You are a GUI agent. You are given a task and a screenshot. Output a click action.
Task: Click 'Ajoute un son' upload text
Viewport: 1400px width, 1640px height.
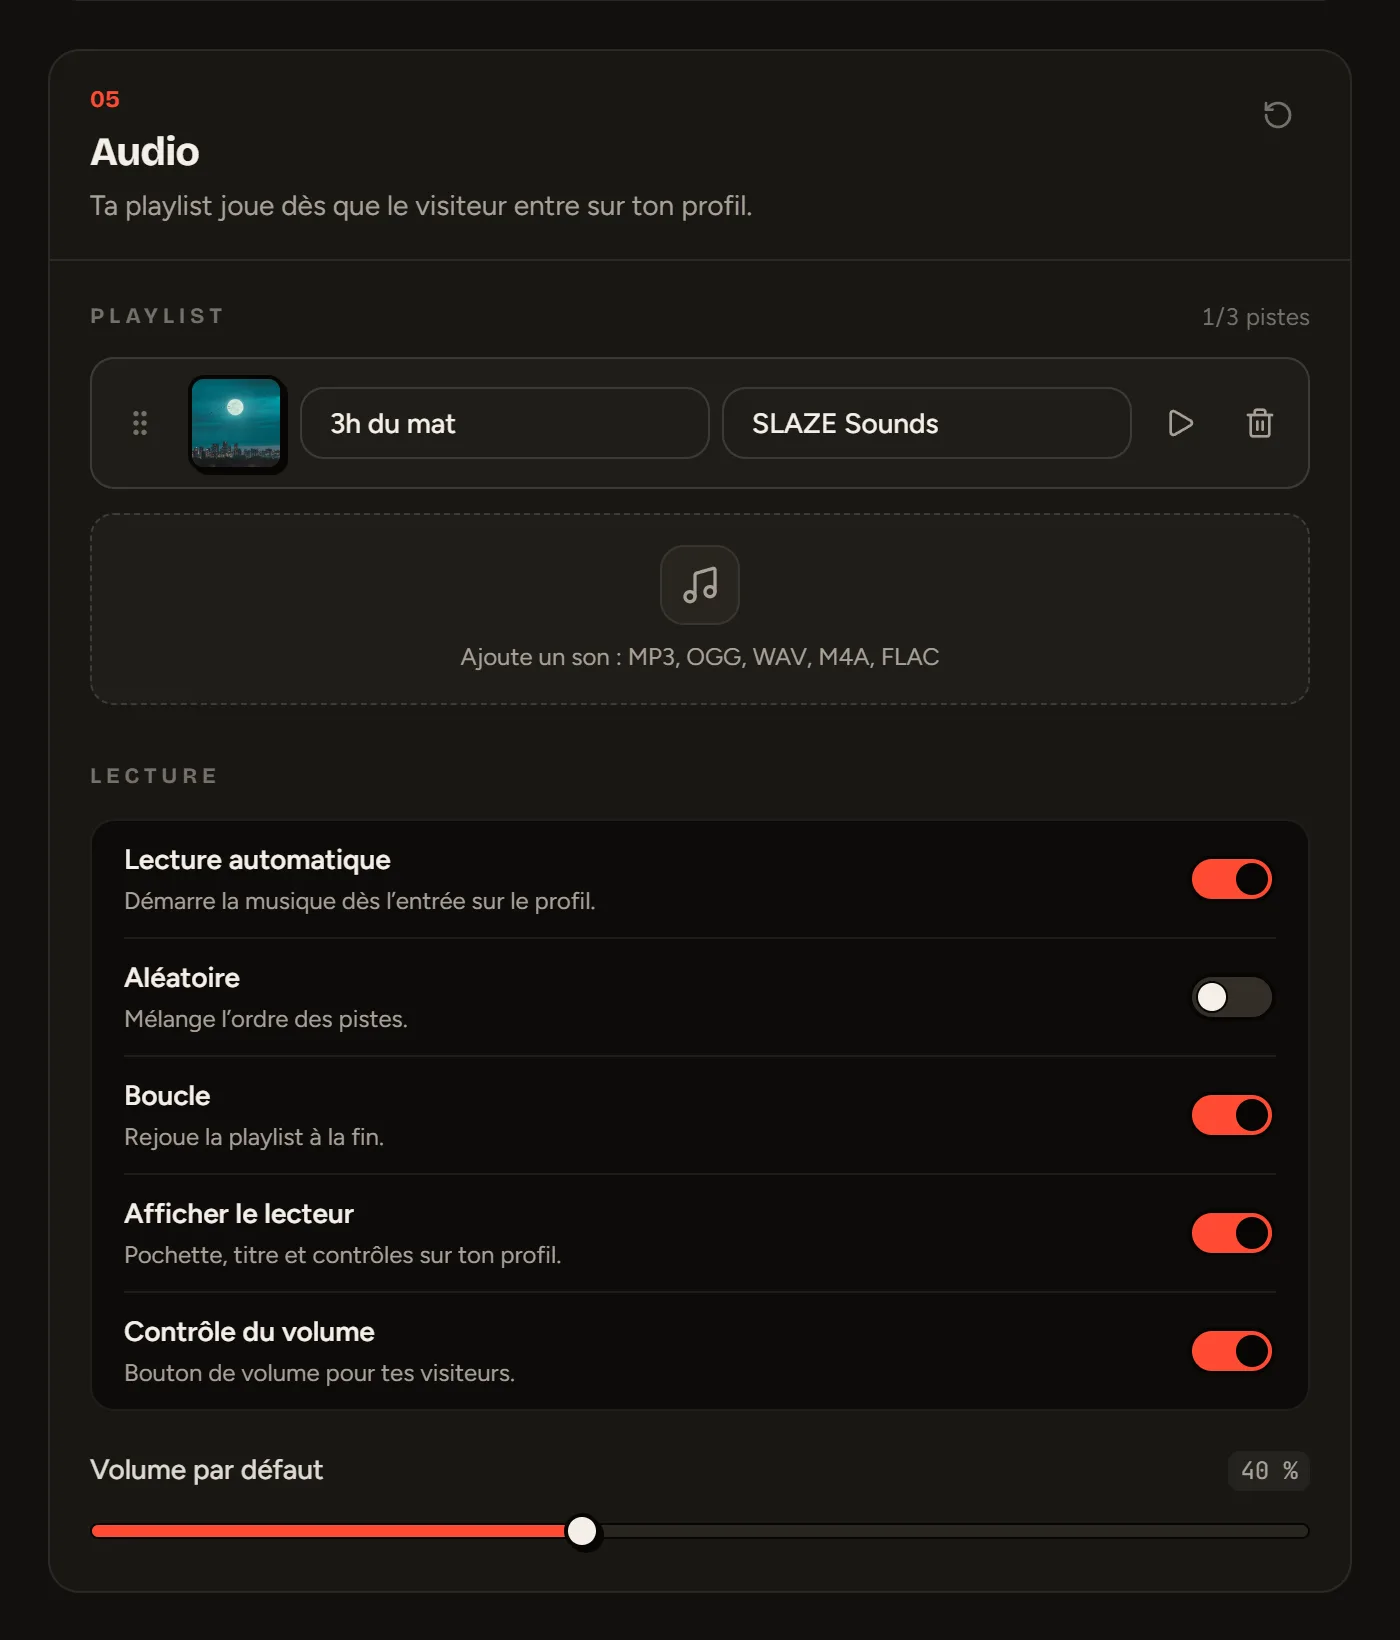click(x=700, y=657)
